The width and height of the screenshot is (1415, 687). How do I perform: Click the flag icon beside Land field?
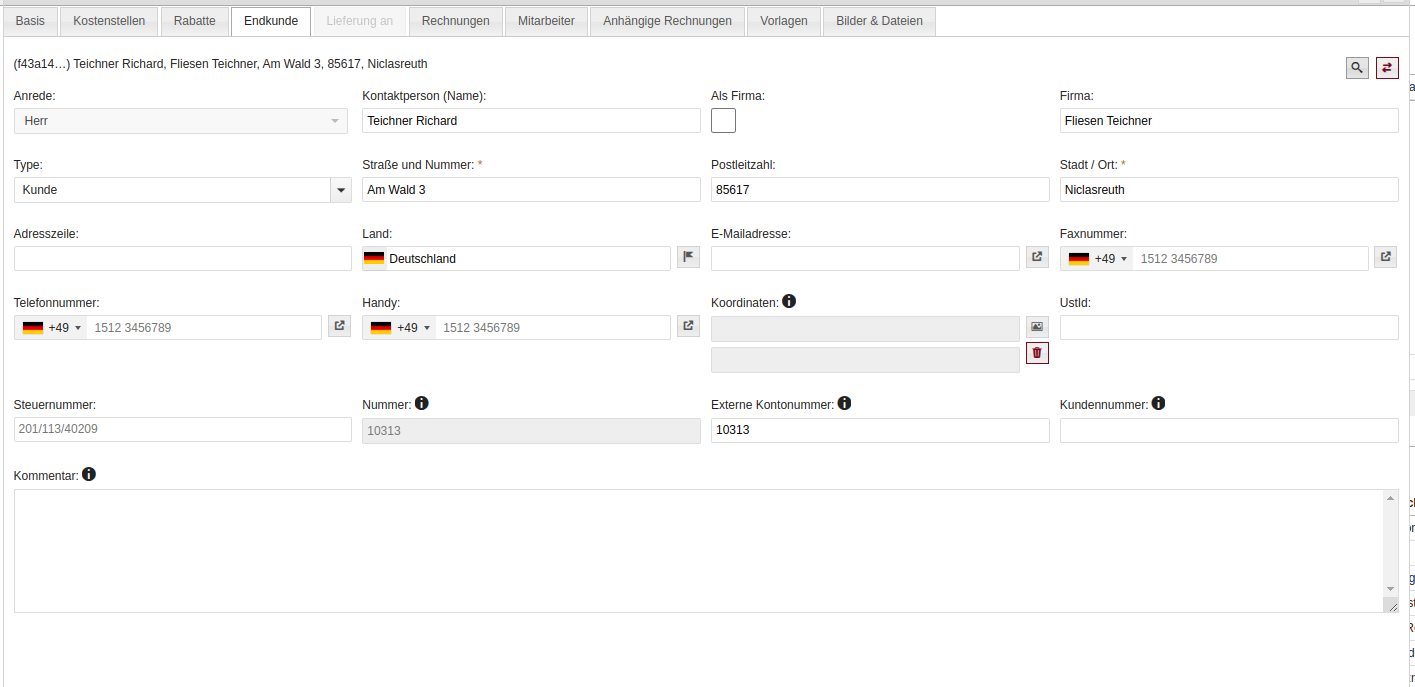pos(688,257)
